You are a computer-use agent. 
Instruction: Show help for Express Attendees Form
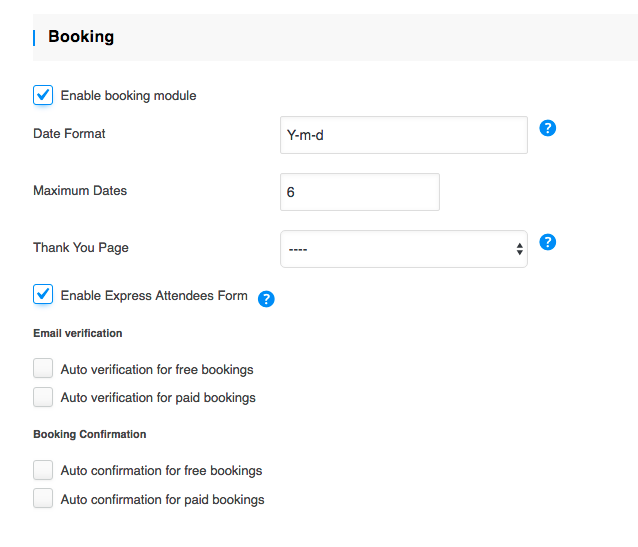[266, 299]
